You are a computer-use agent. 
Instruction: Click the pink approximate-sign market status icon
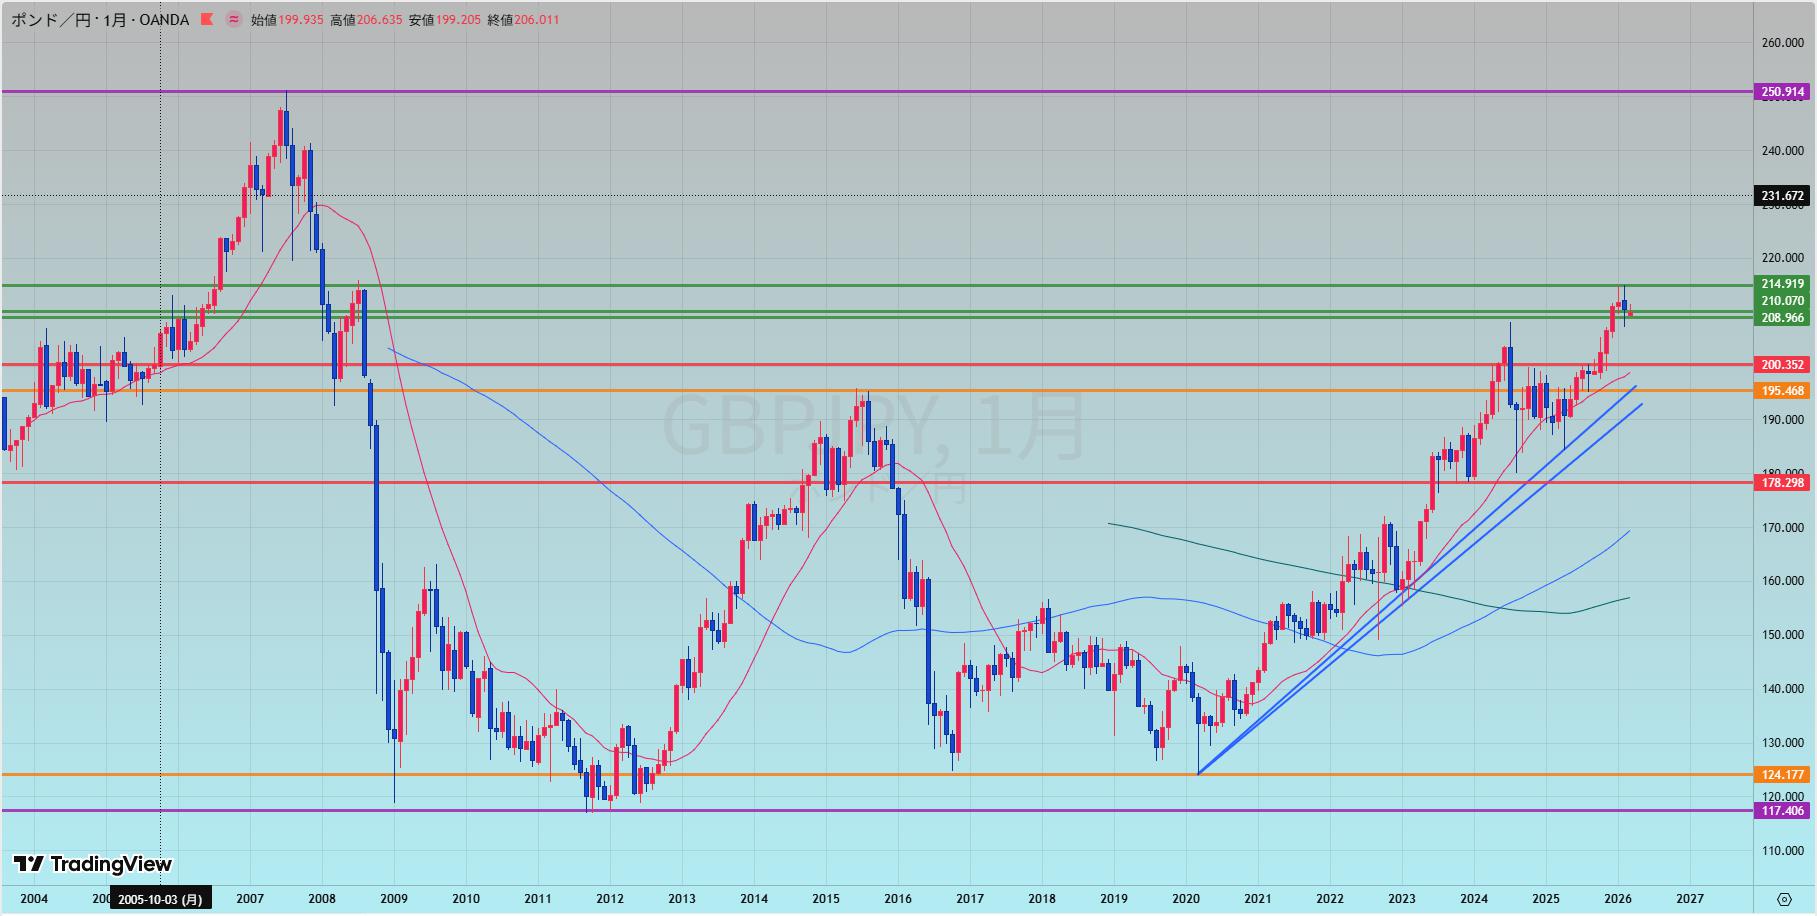point(234,19)
